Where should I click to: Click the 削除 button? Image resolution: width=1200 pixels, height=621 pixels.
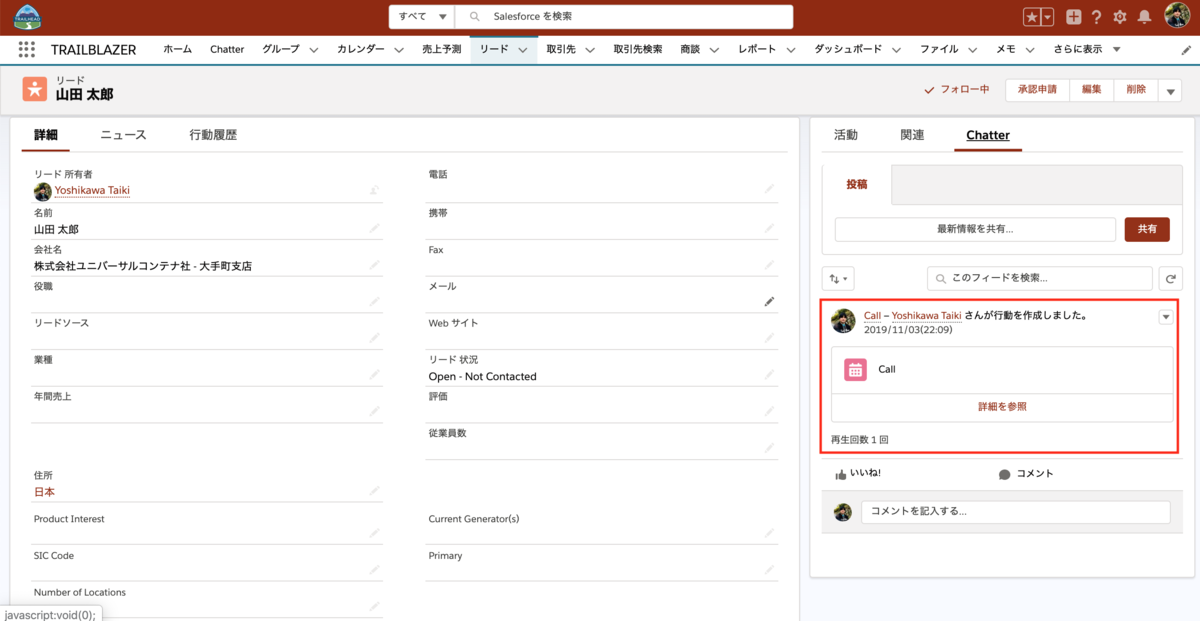tap(1136, 90)
